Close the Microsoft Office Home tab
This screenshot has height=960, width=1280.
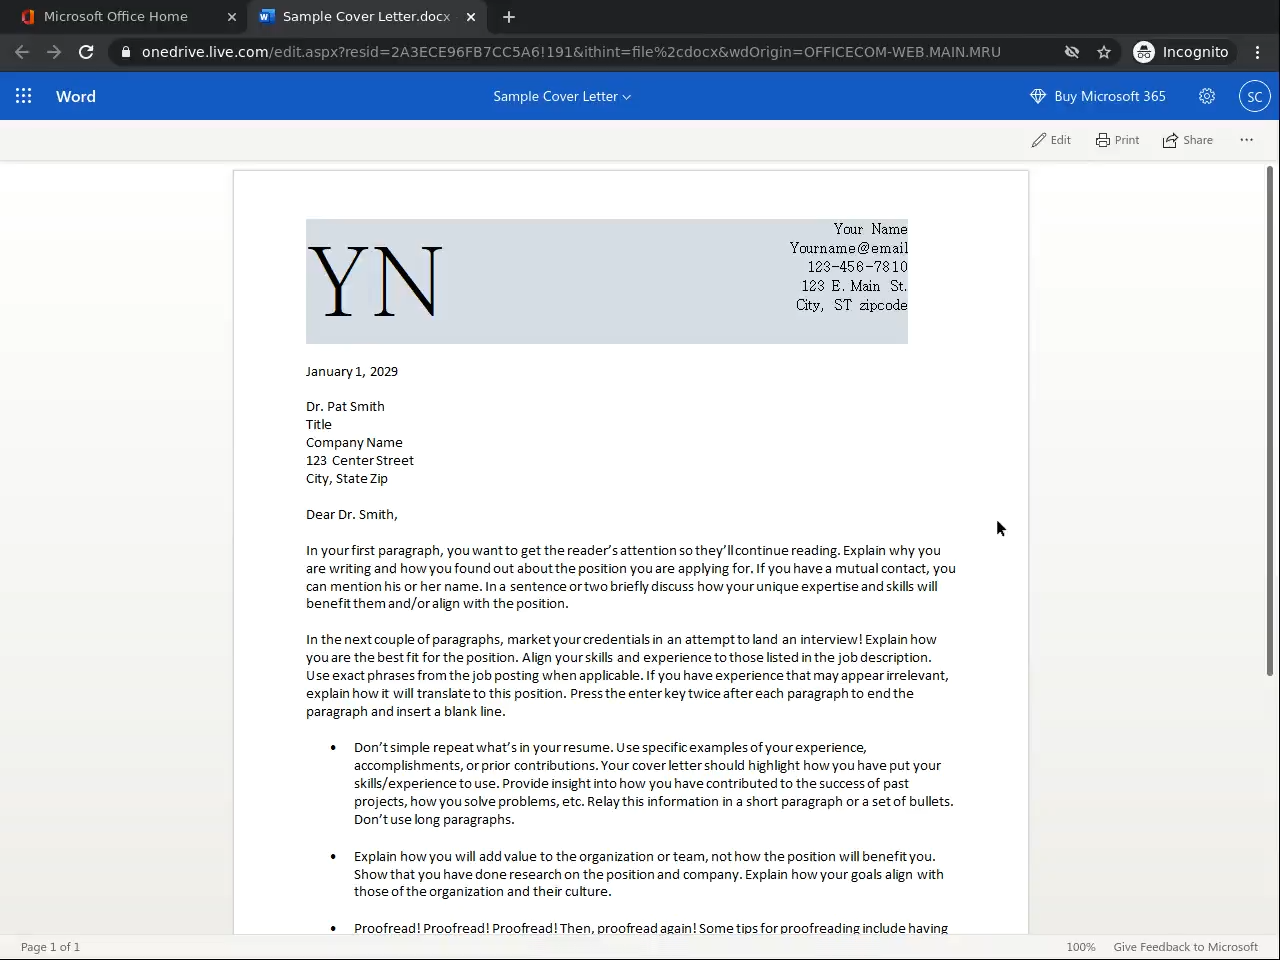232,17
